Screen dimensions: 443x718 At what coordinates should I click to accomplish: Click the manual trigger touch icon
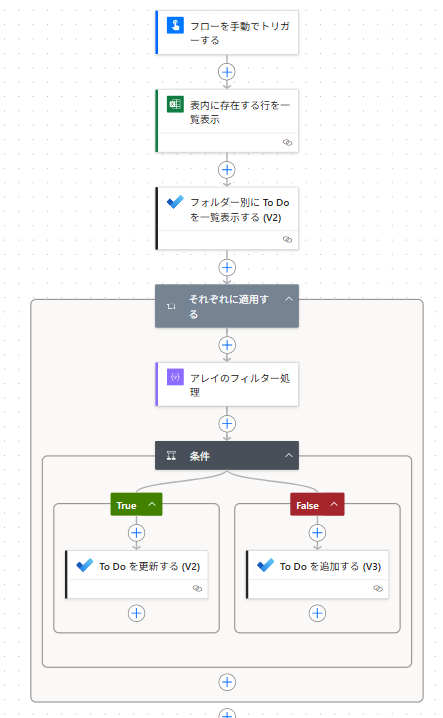click(x=175, y=25)
